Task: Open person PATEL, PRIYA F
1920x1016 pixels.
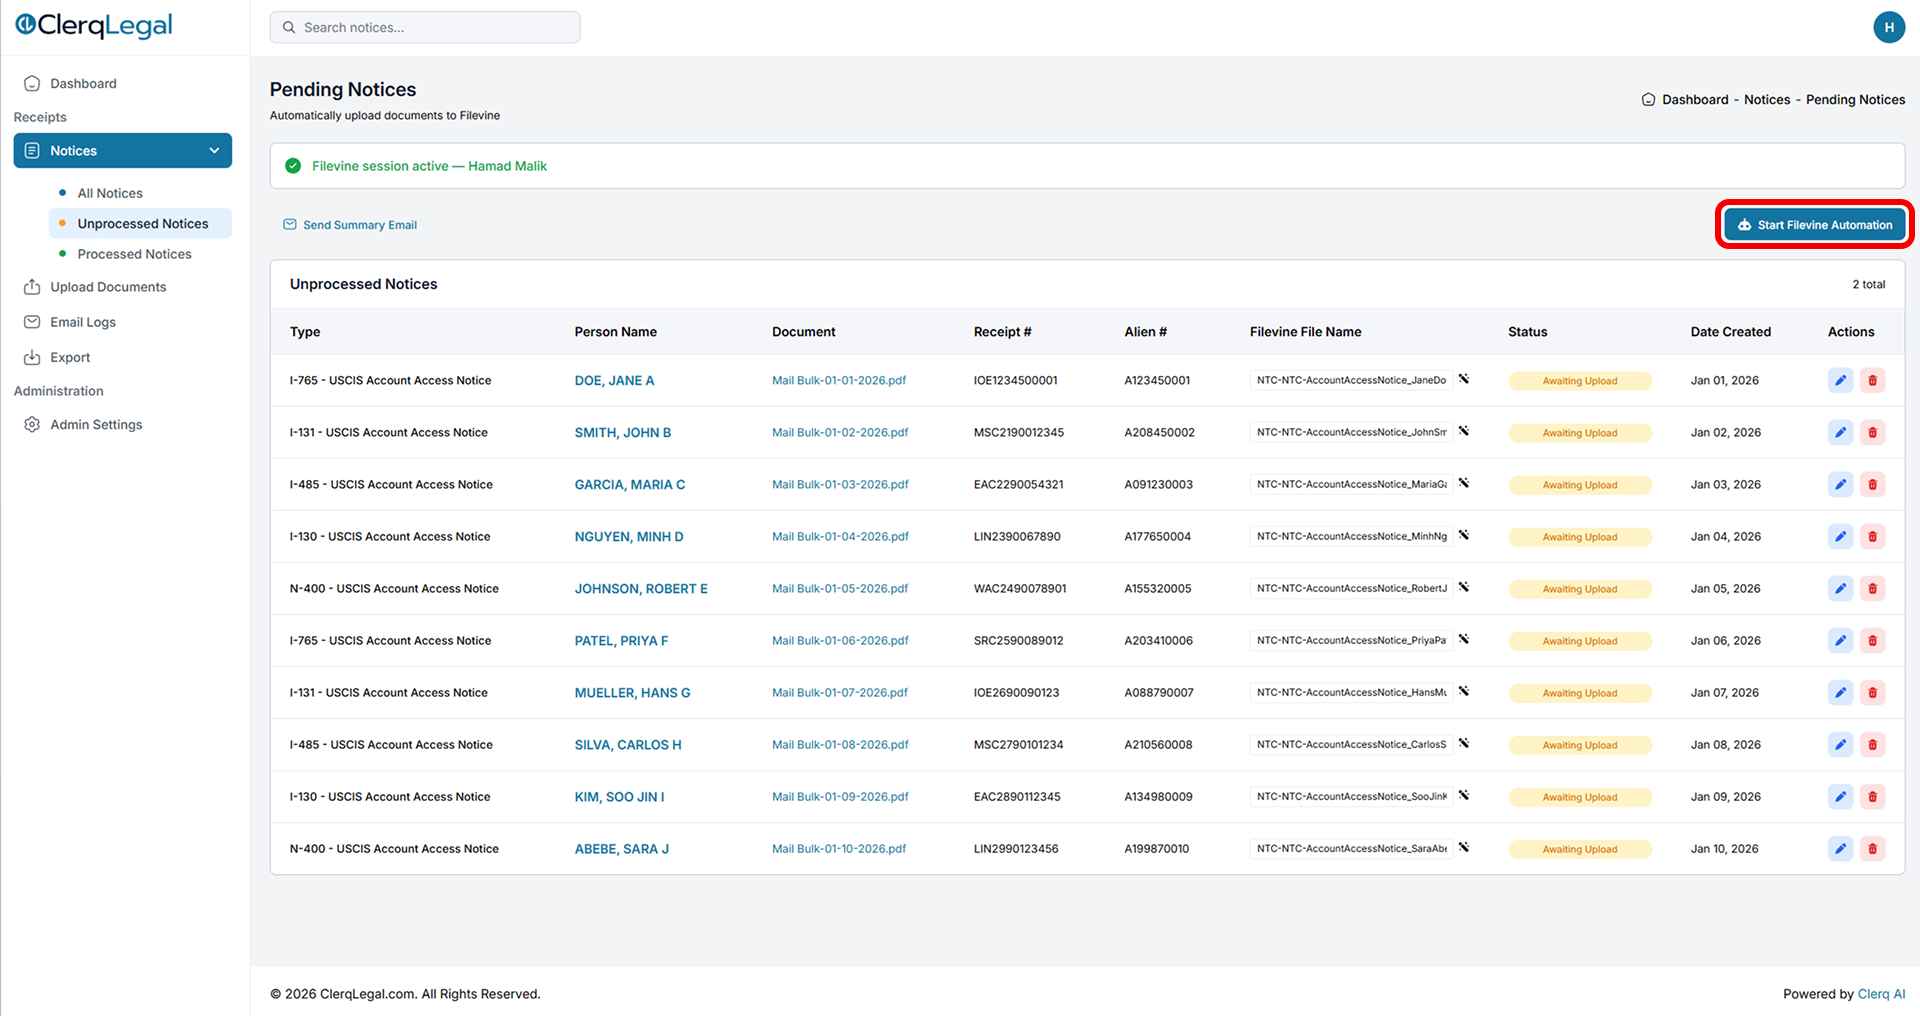Action: pos(621,641)
